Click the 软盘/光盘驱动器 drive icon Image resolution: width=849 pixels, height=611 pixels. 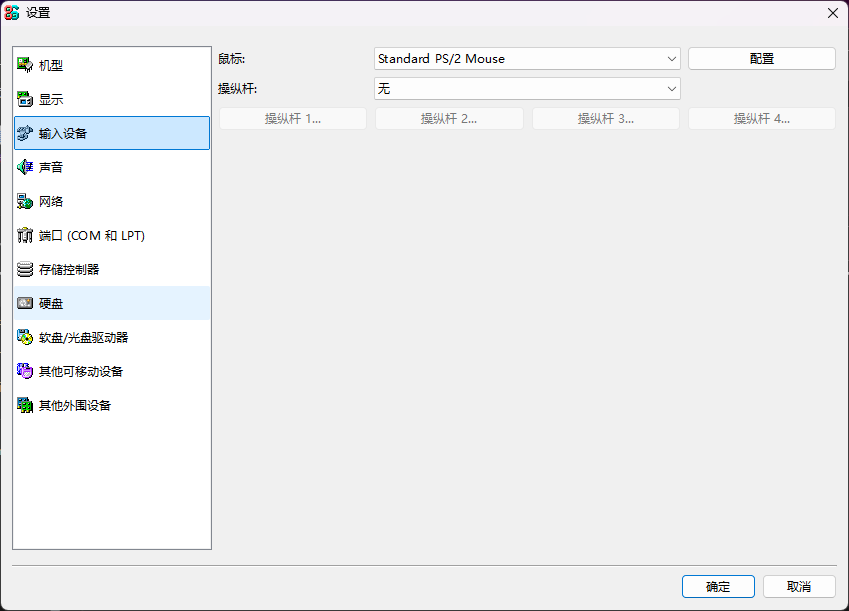point(25,337)
